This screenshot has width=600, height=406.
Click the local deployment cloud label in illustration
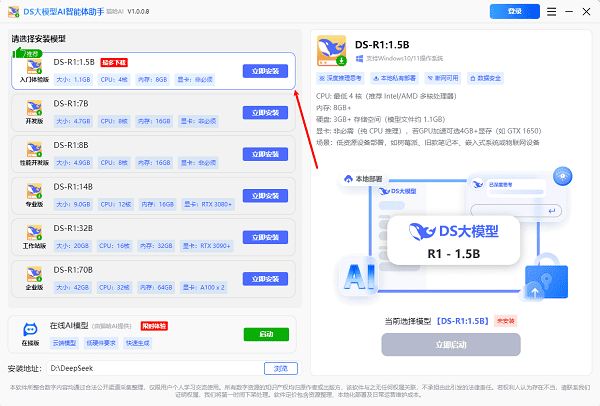[x=363, y=179]
